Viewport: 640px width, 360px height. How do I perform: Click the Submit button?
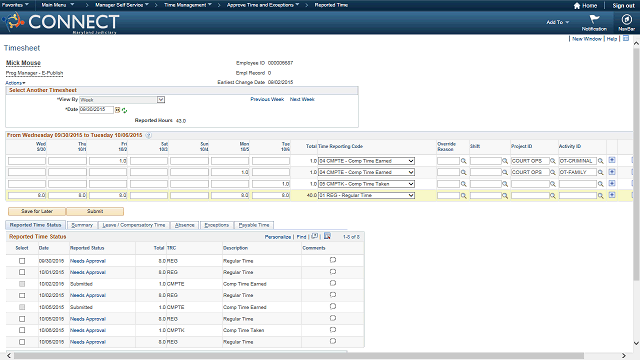point(95,211)
